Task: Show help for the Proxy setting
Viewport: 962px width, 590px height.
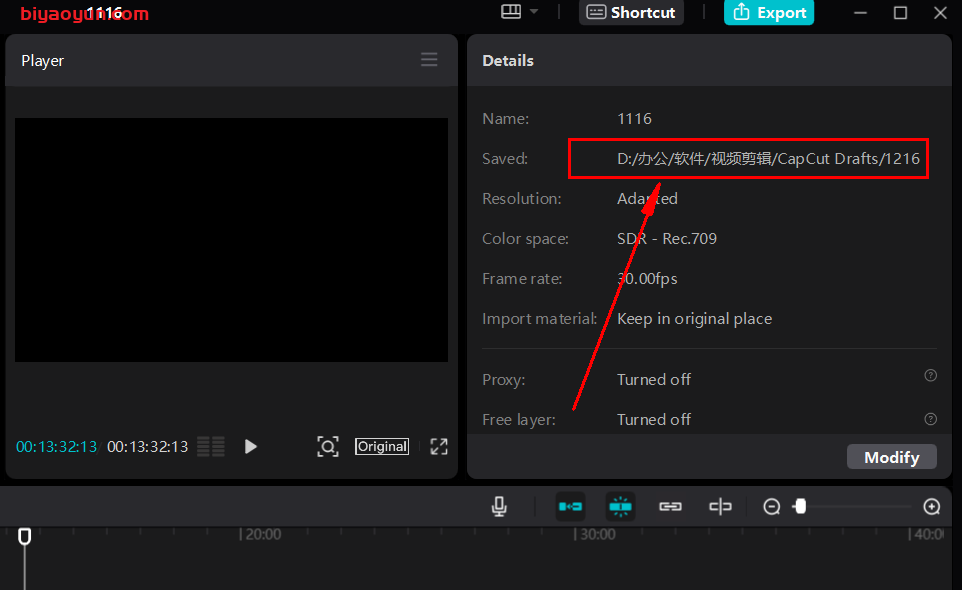Action: (930, 376)
